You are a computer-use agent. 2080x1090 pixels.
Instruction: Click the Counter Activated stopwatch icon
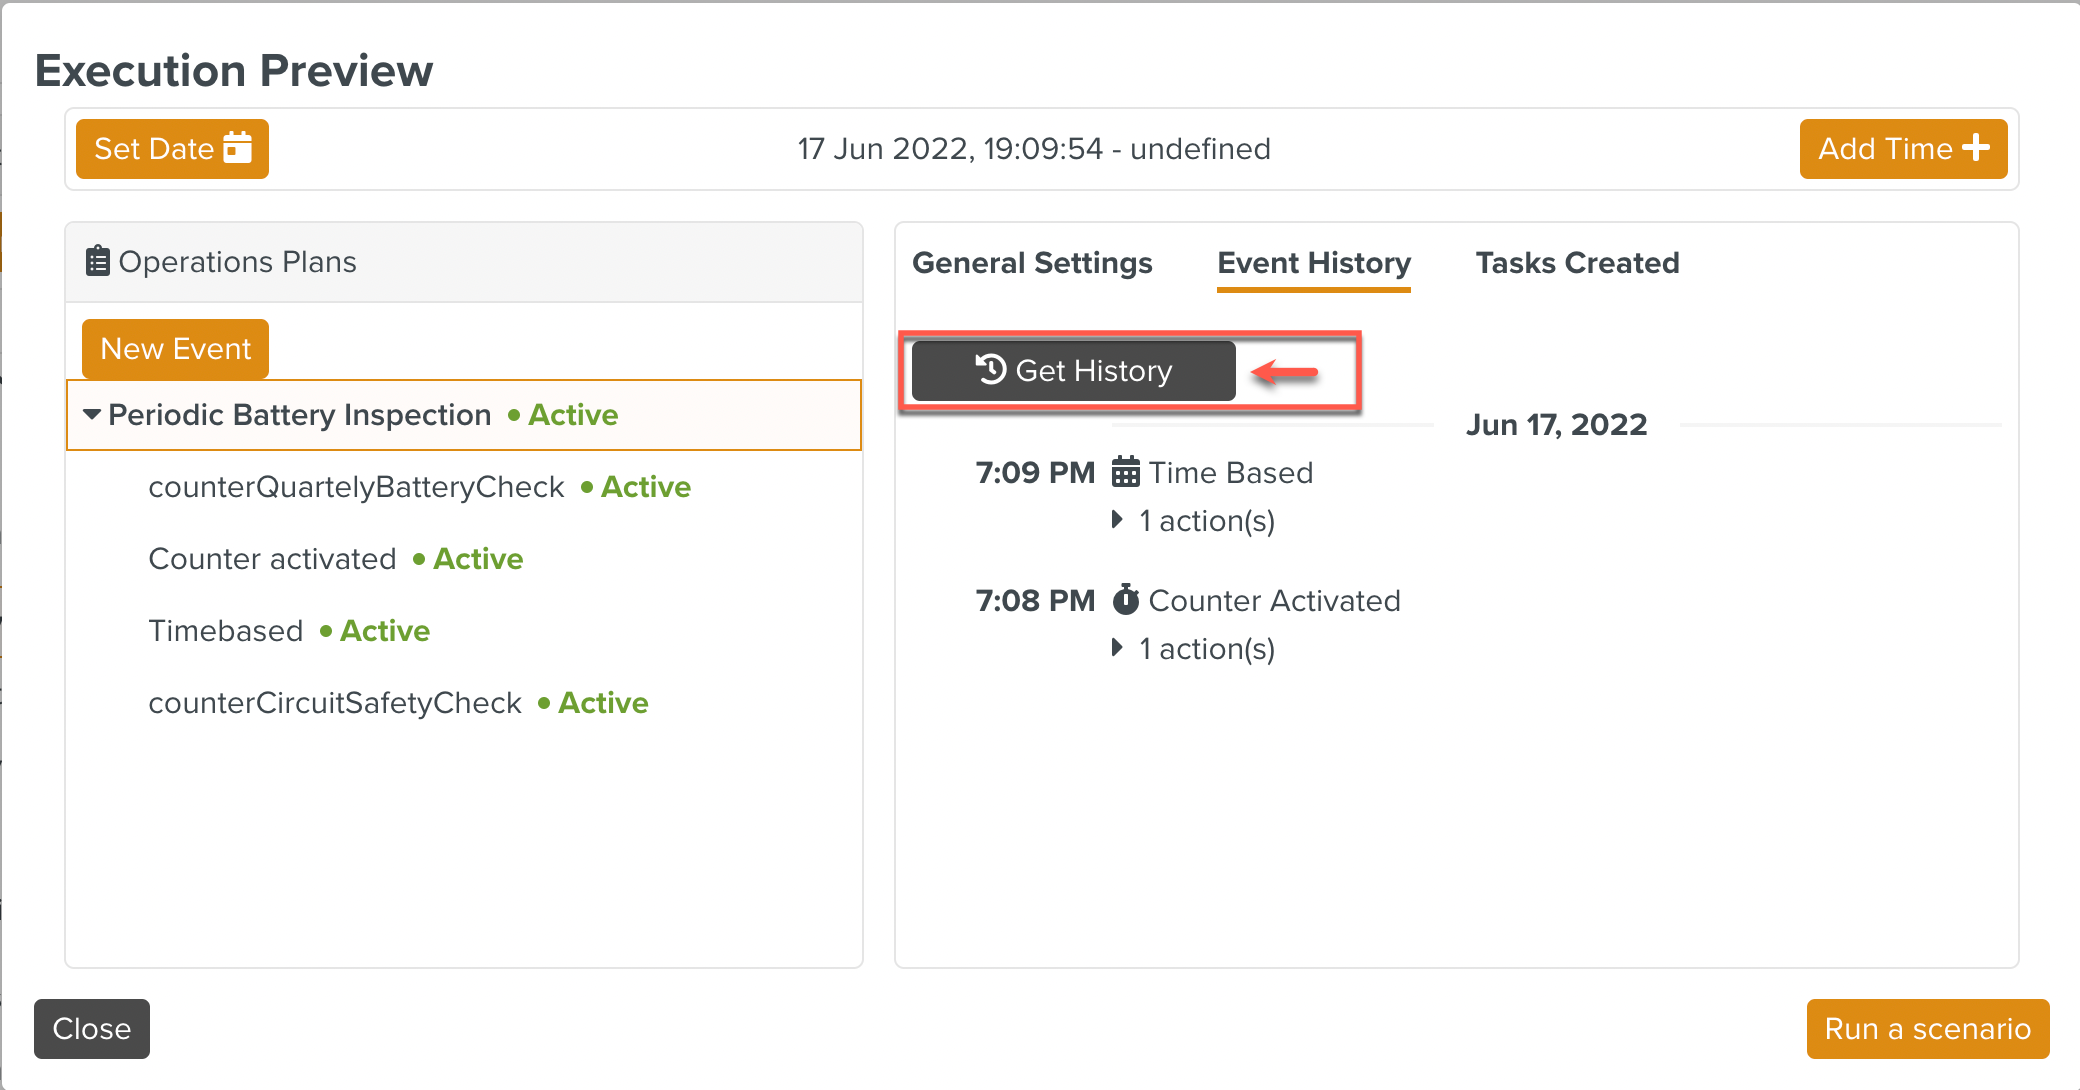coord(1126,600)
